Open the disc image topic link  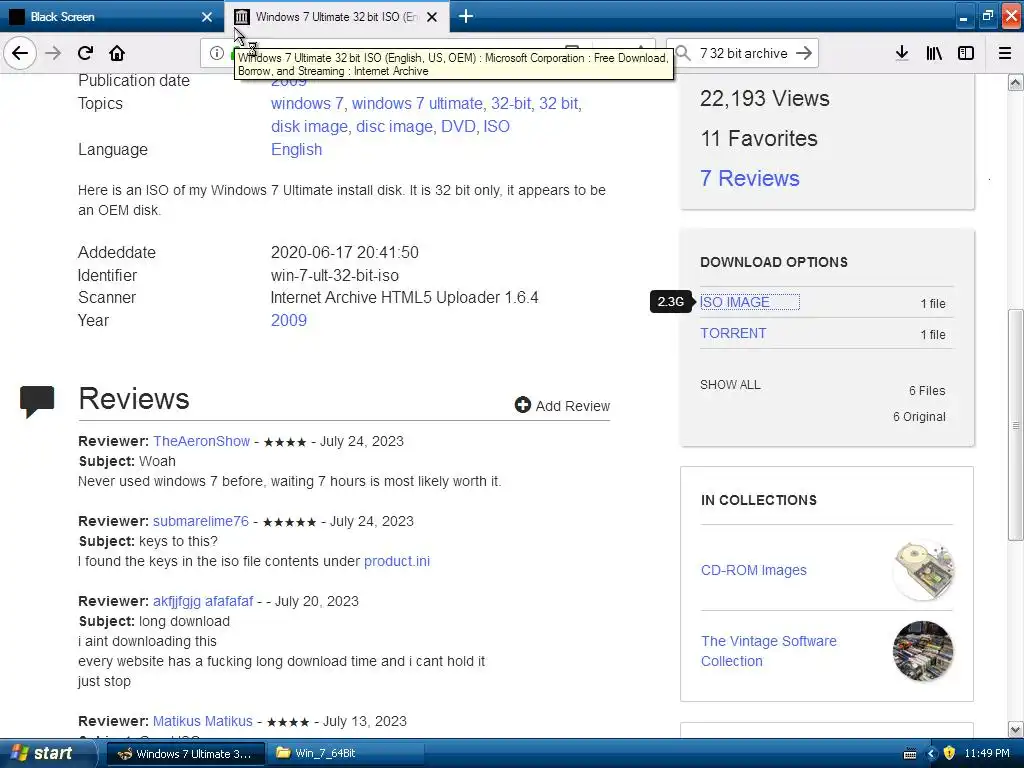click(394, 126)
